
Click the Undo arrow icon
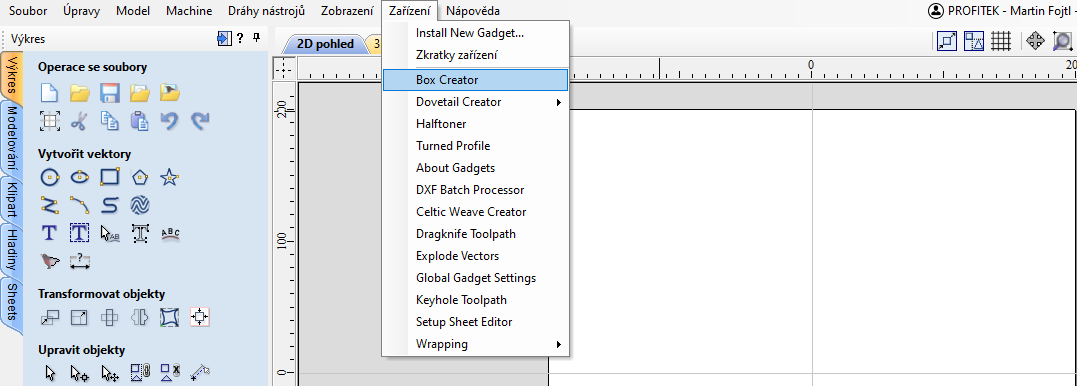(x=170, y=122)
